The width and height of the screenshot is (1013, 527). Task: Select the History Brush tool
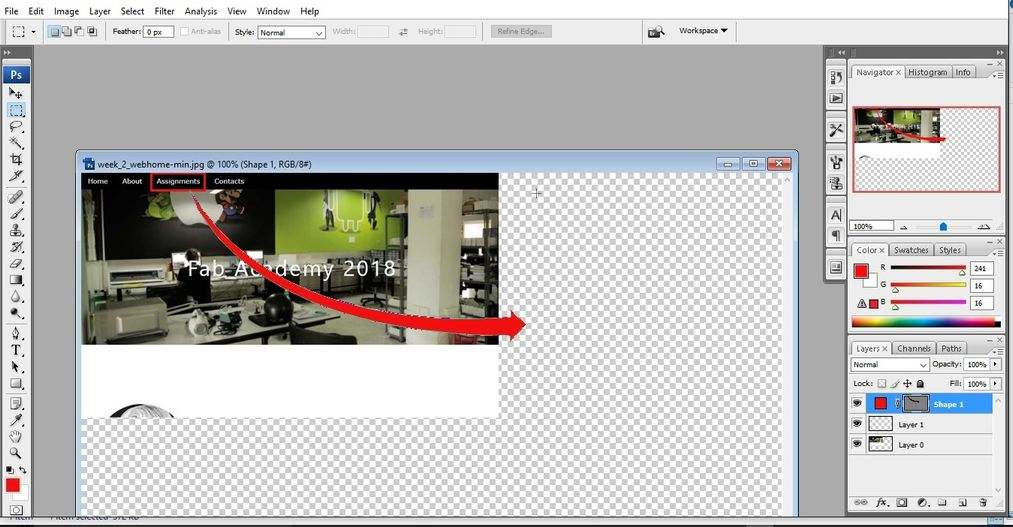16,247
